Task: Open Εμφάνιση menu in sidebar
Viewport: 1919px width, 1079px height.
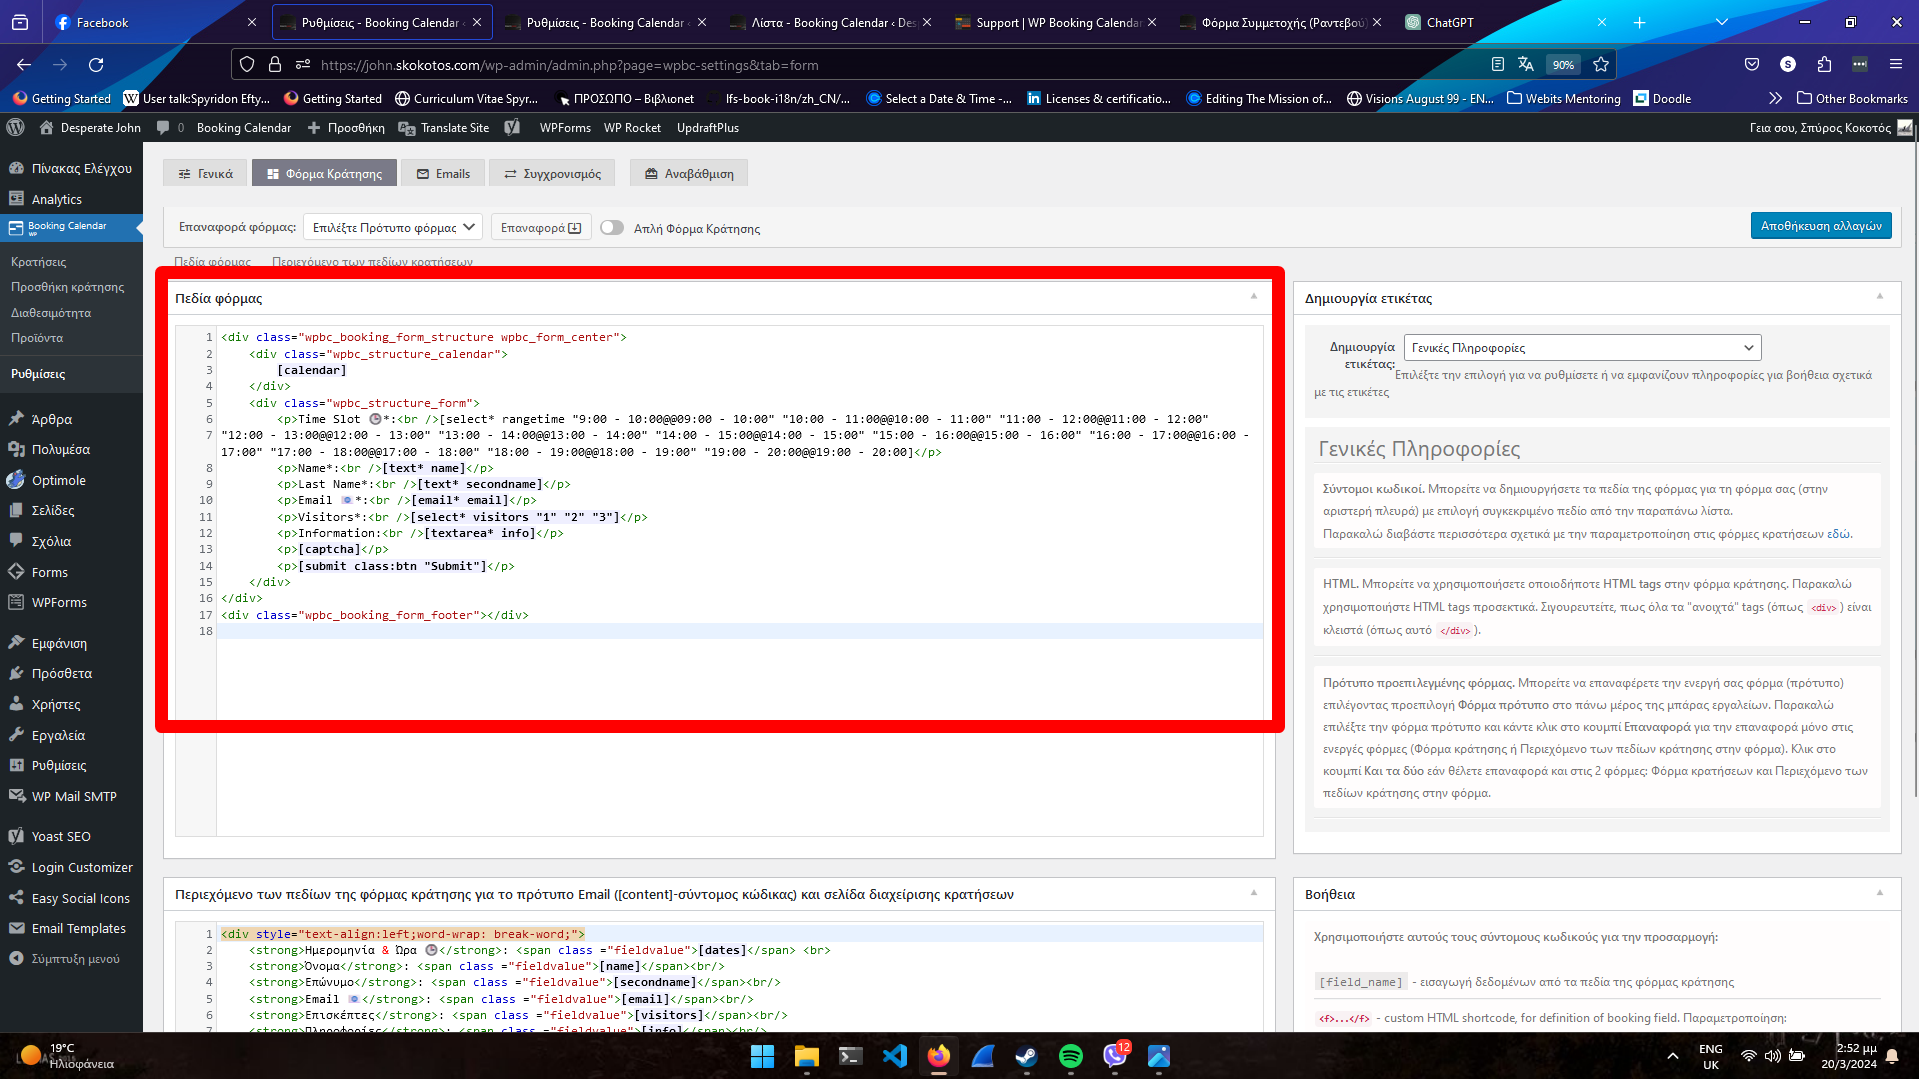Action: coord(71,643)
